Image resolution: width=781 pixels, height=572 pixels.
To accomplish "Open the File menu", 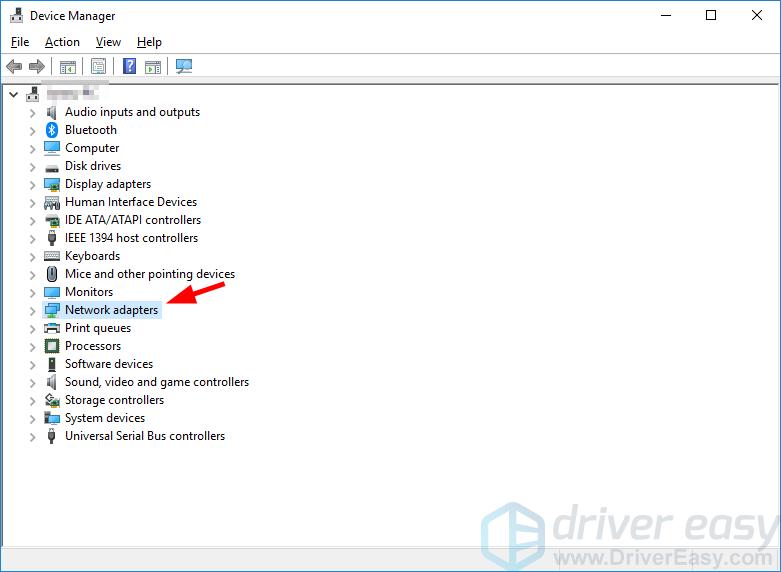I will point(20,42).
